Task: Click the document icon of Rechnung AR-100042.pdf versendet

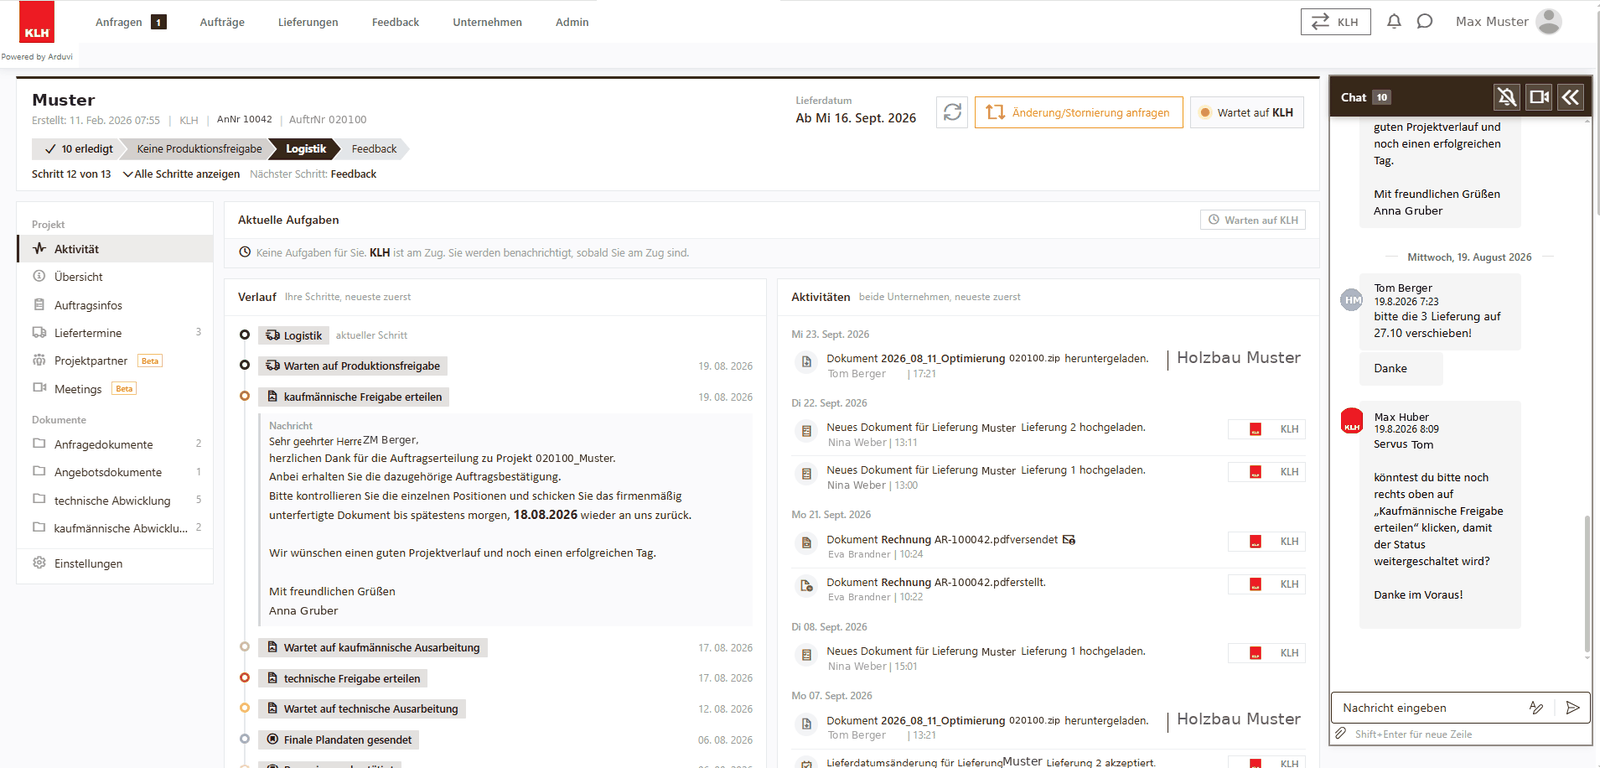Action: 806,542
